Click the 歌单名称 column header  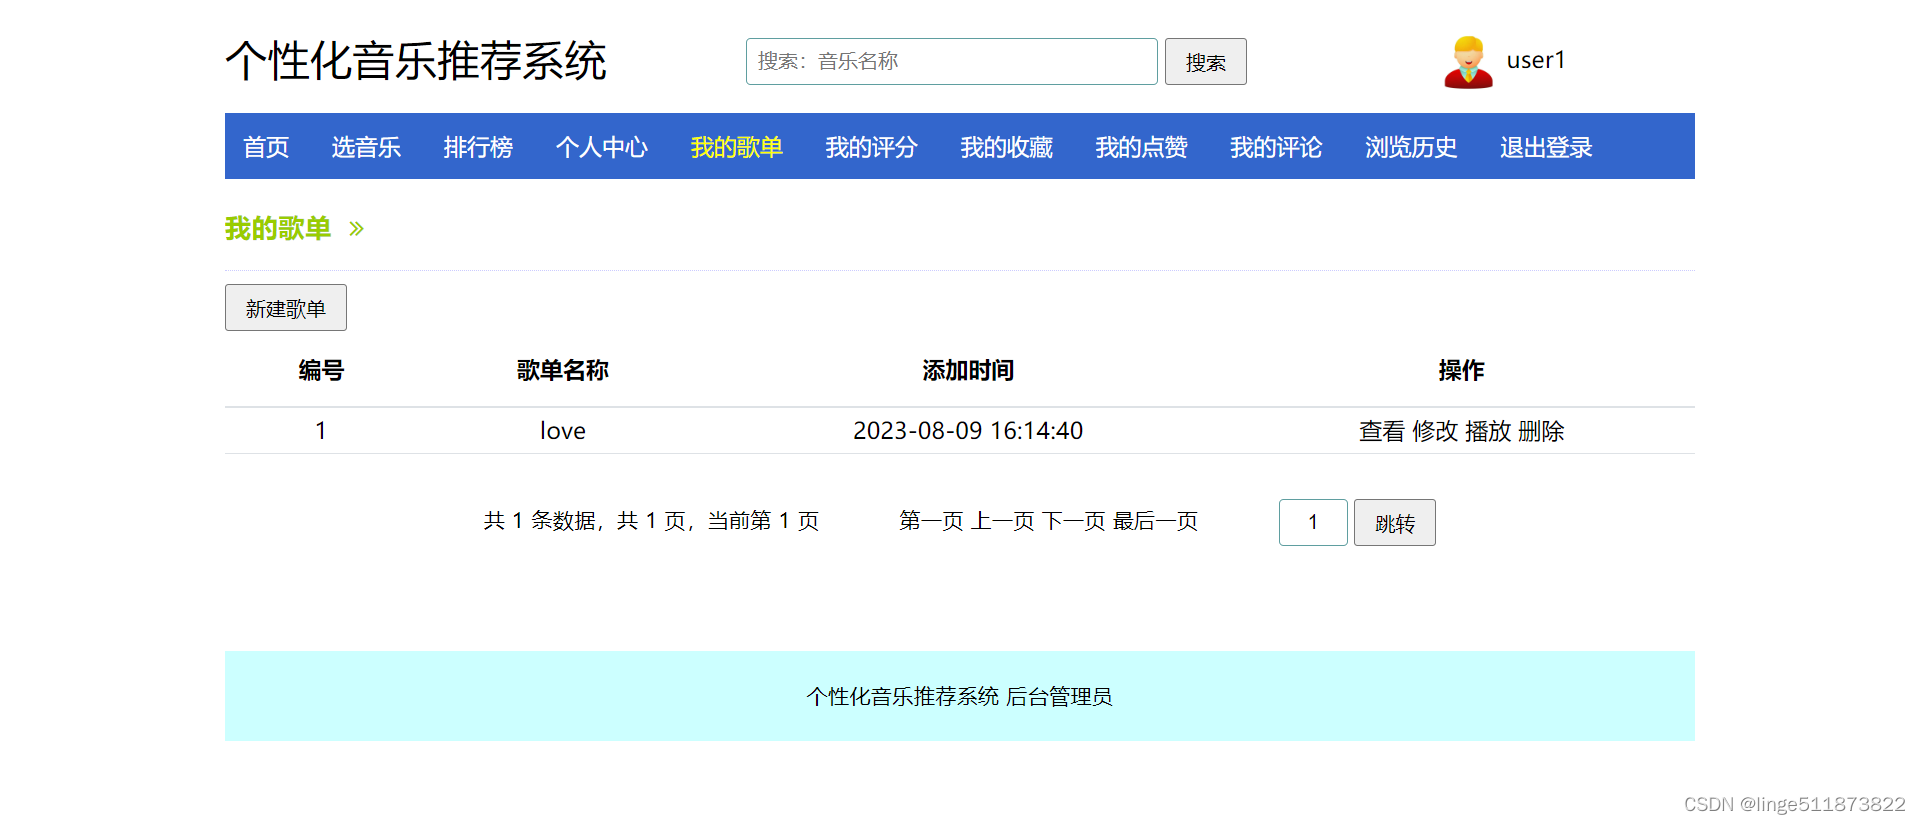(x=563, y=371)
